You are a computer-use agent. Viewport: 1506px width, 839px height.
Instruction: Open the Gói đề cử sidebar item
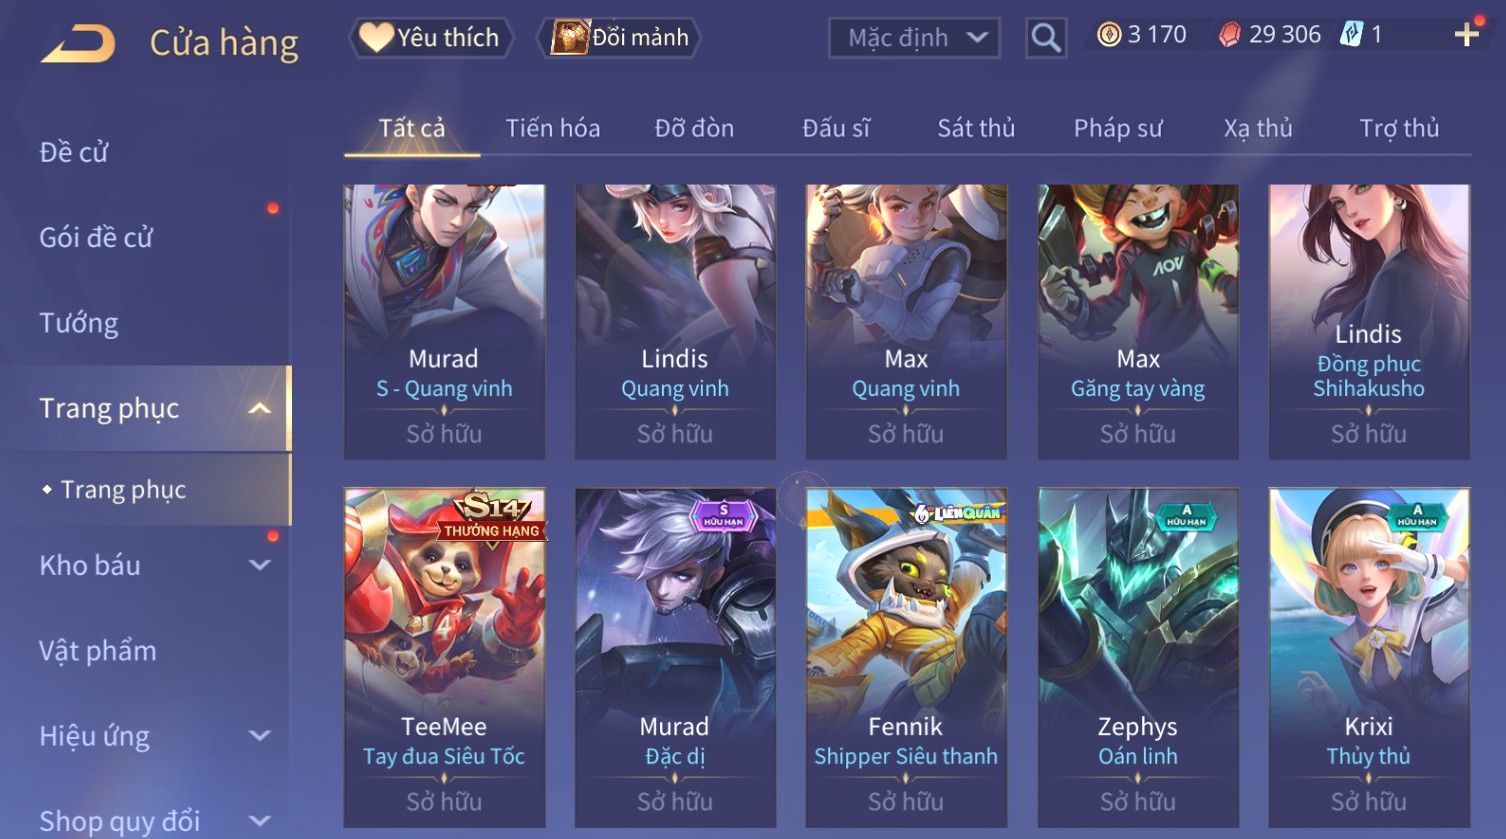[96, 238]
